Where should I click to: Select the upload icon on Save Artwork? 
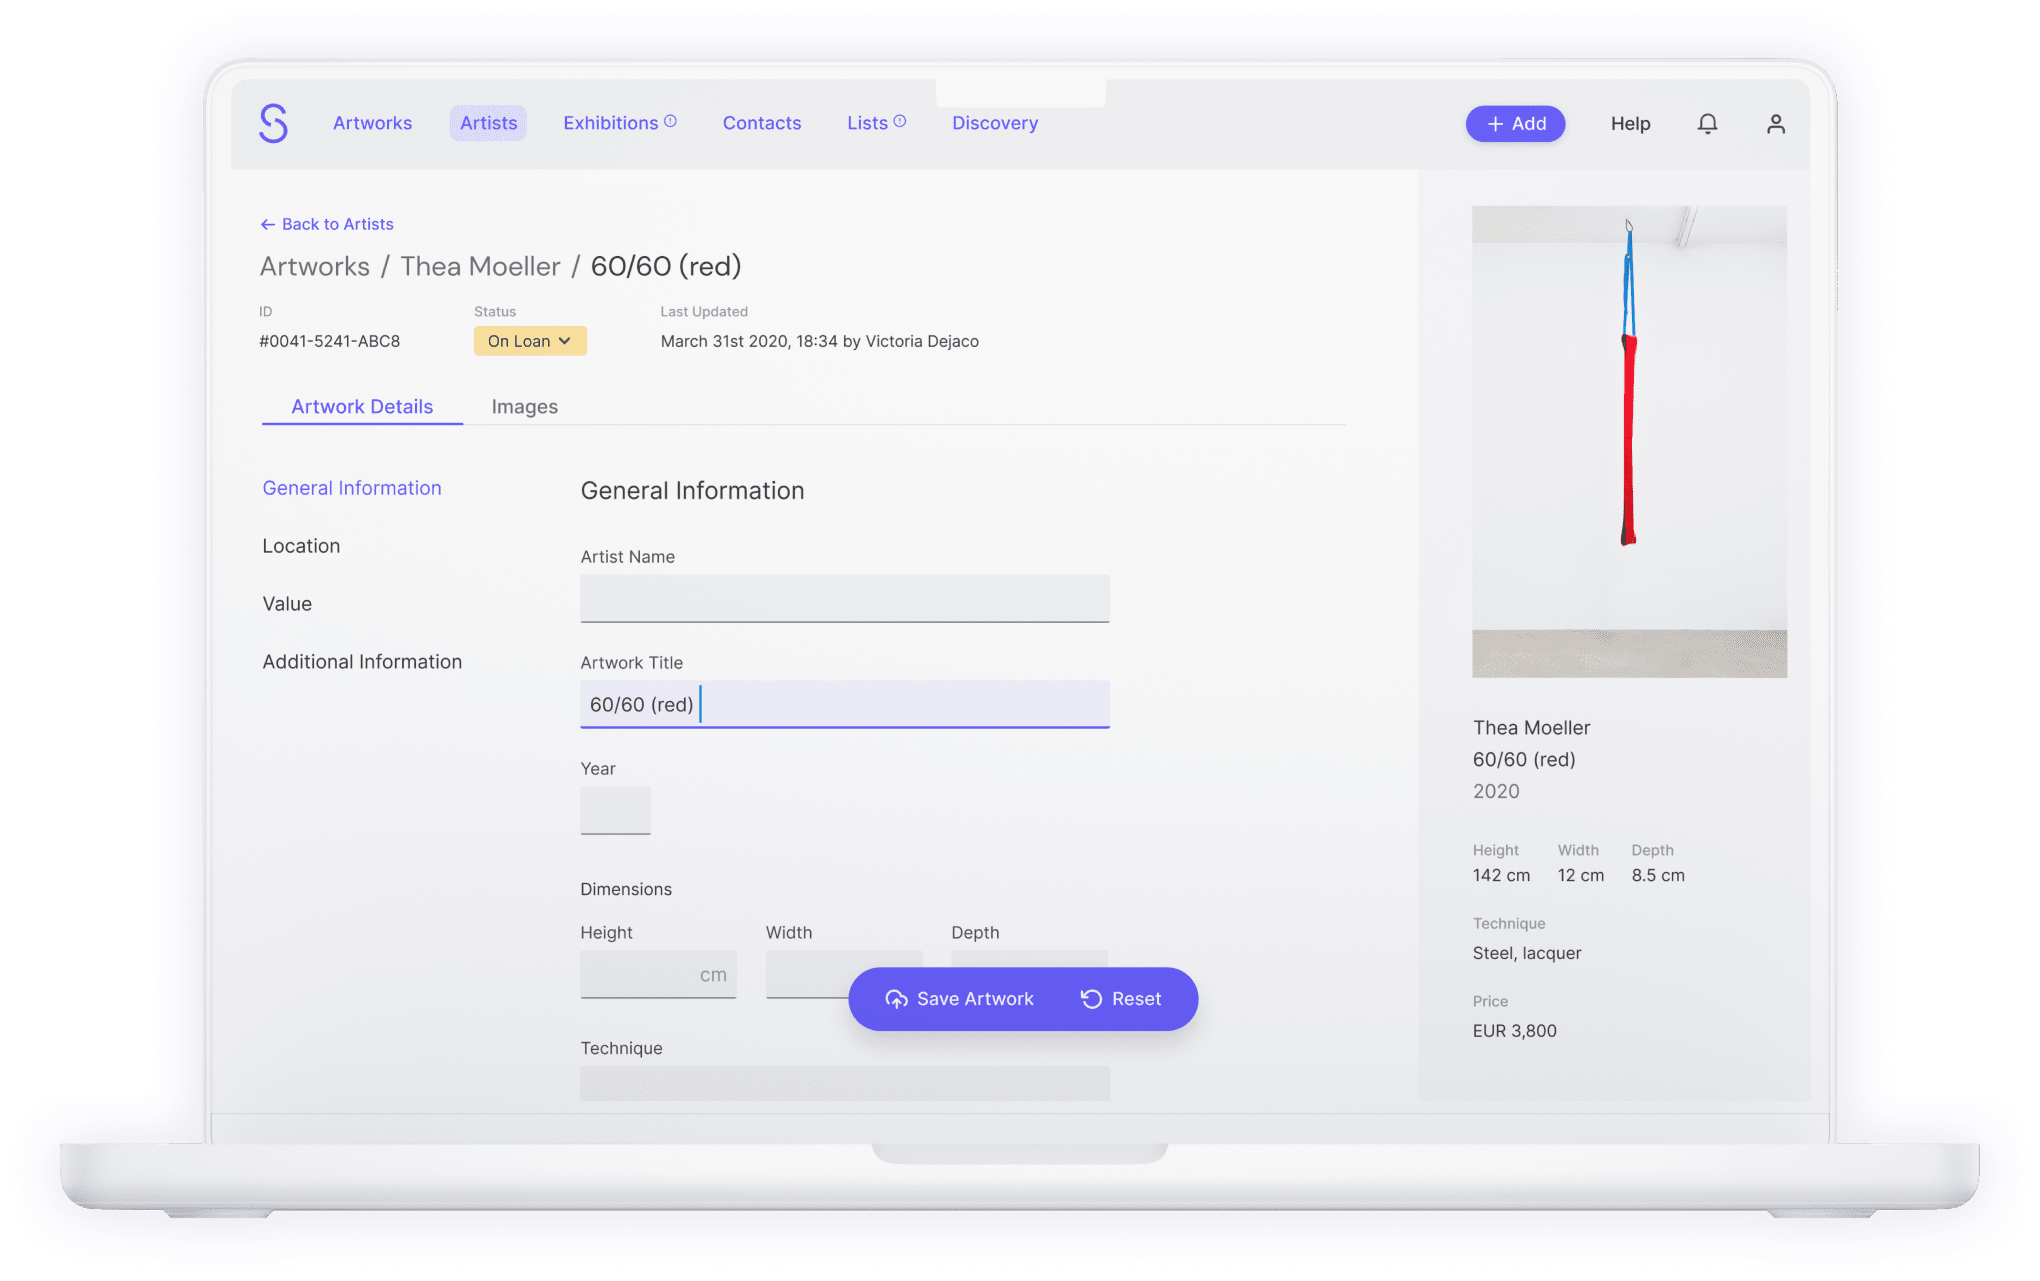click(x=897, y=998)
